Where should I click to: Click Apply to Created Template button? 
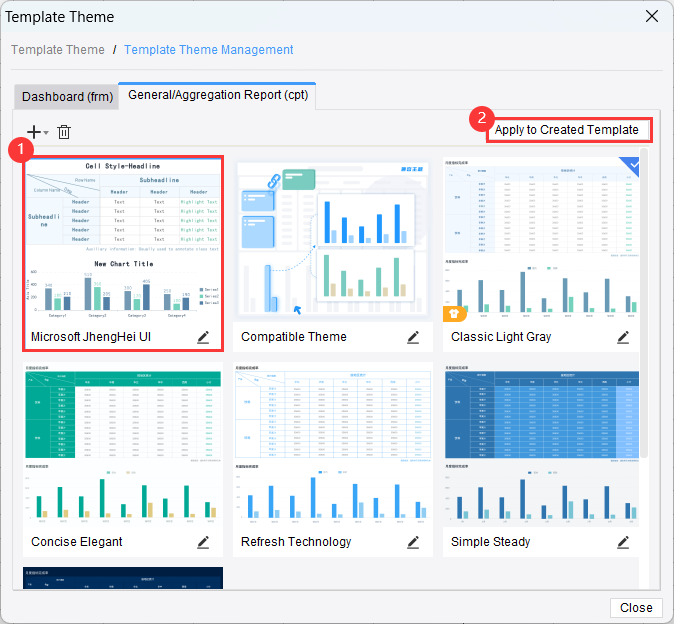567,130
